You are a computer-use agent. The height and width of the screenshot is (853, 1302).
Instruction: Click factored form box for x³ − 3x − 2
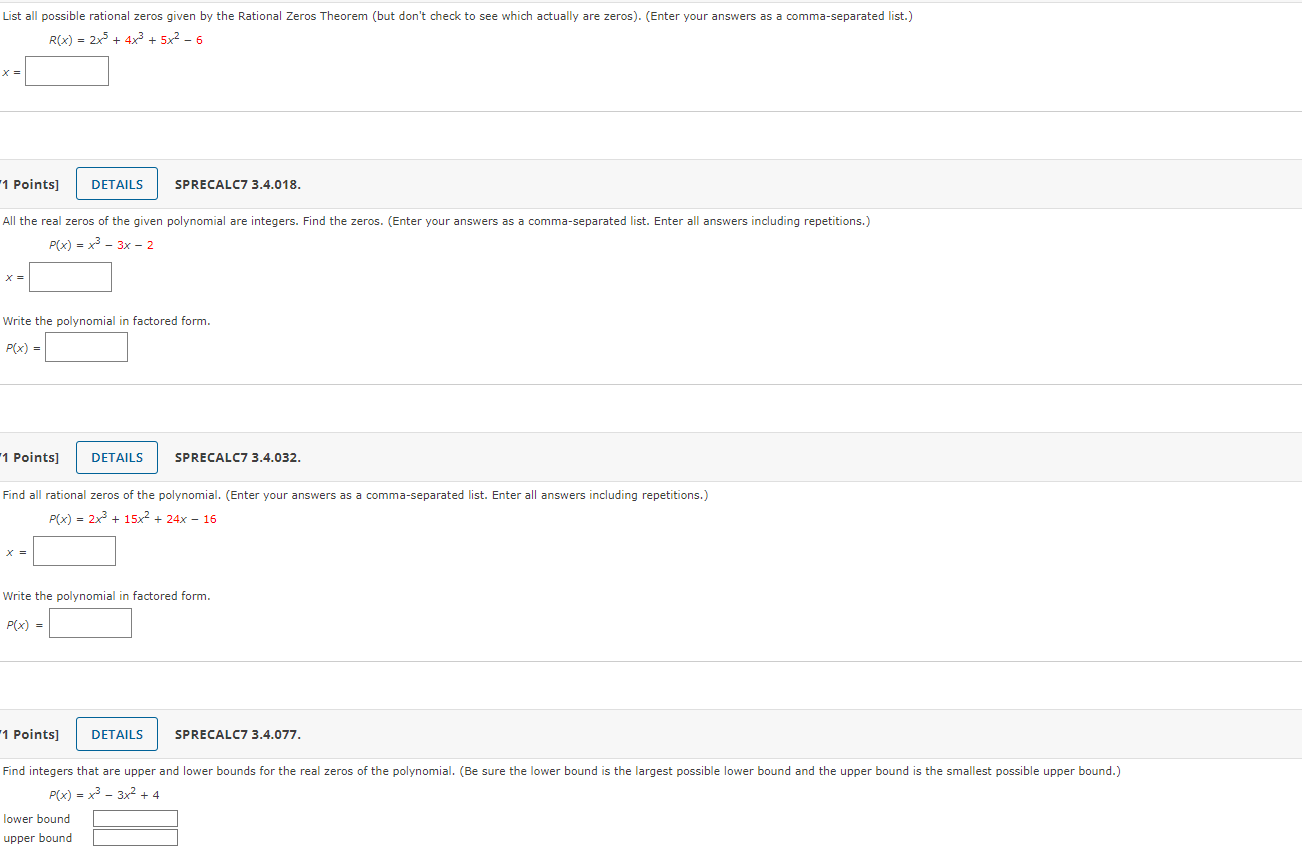(86, 347)
